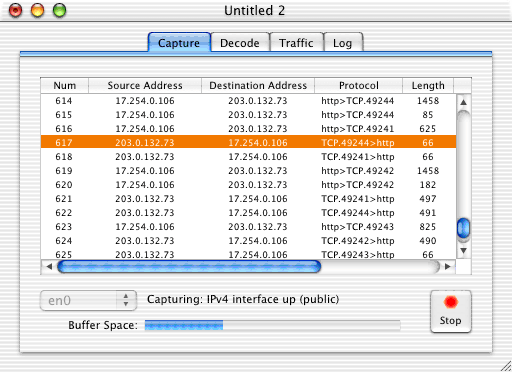This screenshot has height=372, width=512.
Task: Select packet row 622
Action: [248, 213]
